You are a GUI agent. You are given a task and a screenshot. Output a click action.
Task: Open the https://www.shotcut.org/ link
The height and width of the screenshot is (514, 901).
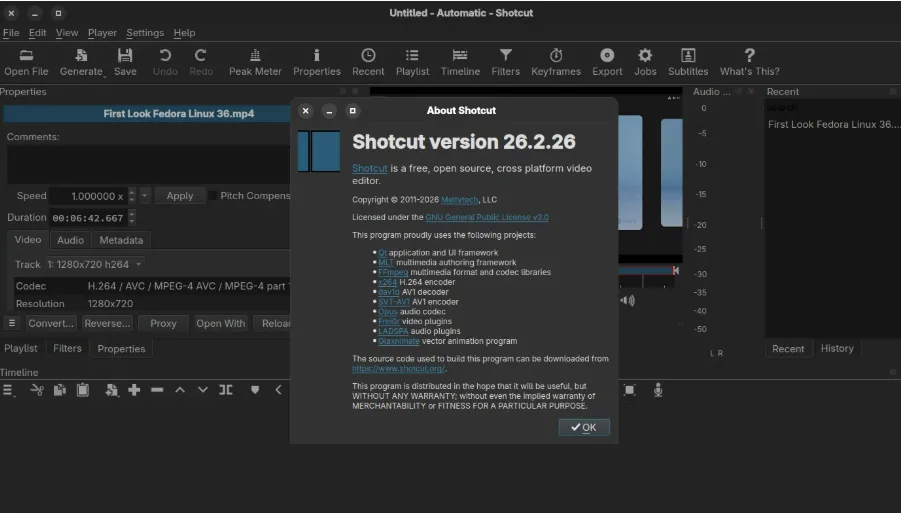pyautogui.click(x=398, y=369)
